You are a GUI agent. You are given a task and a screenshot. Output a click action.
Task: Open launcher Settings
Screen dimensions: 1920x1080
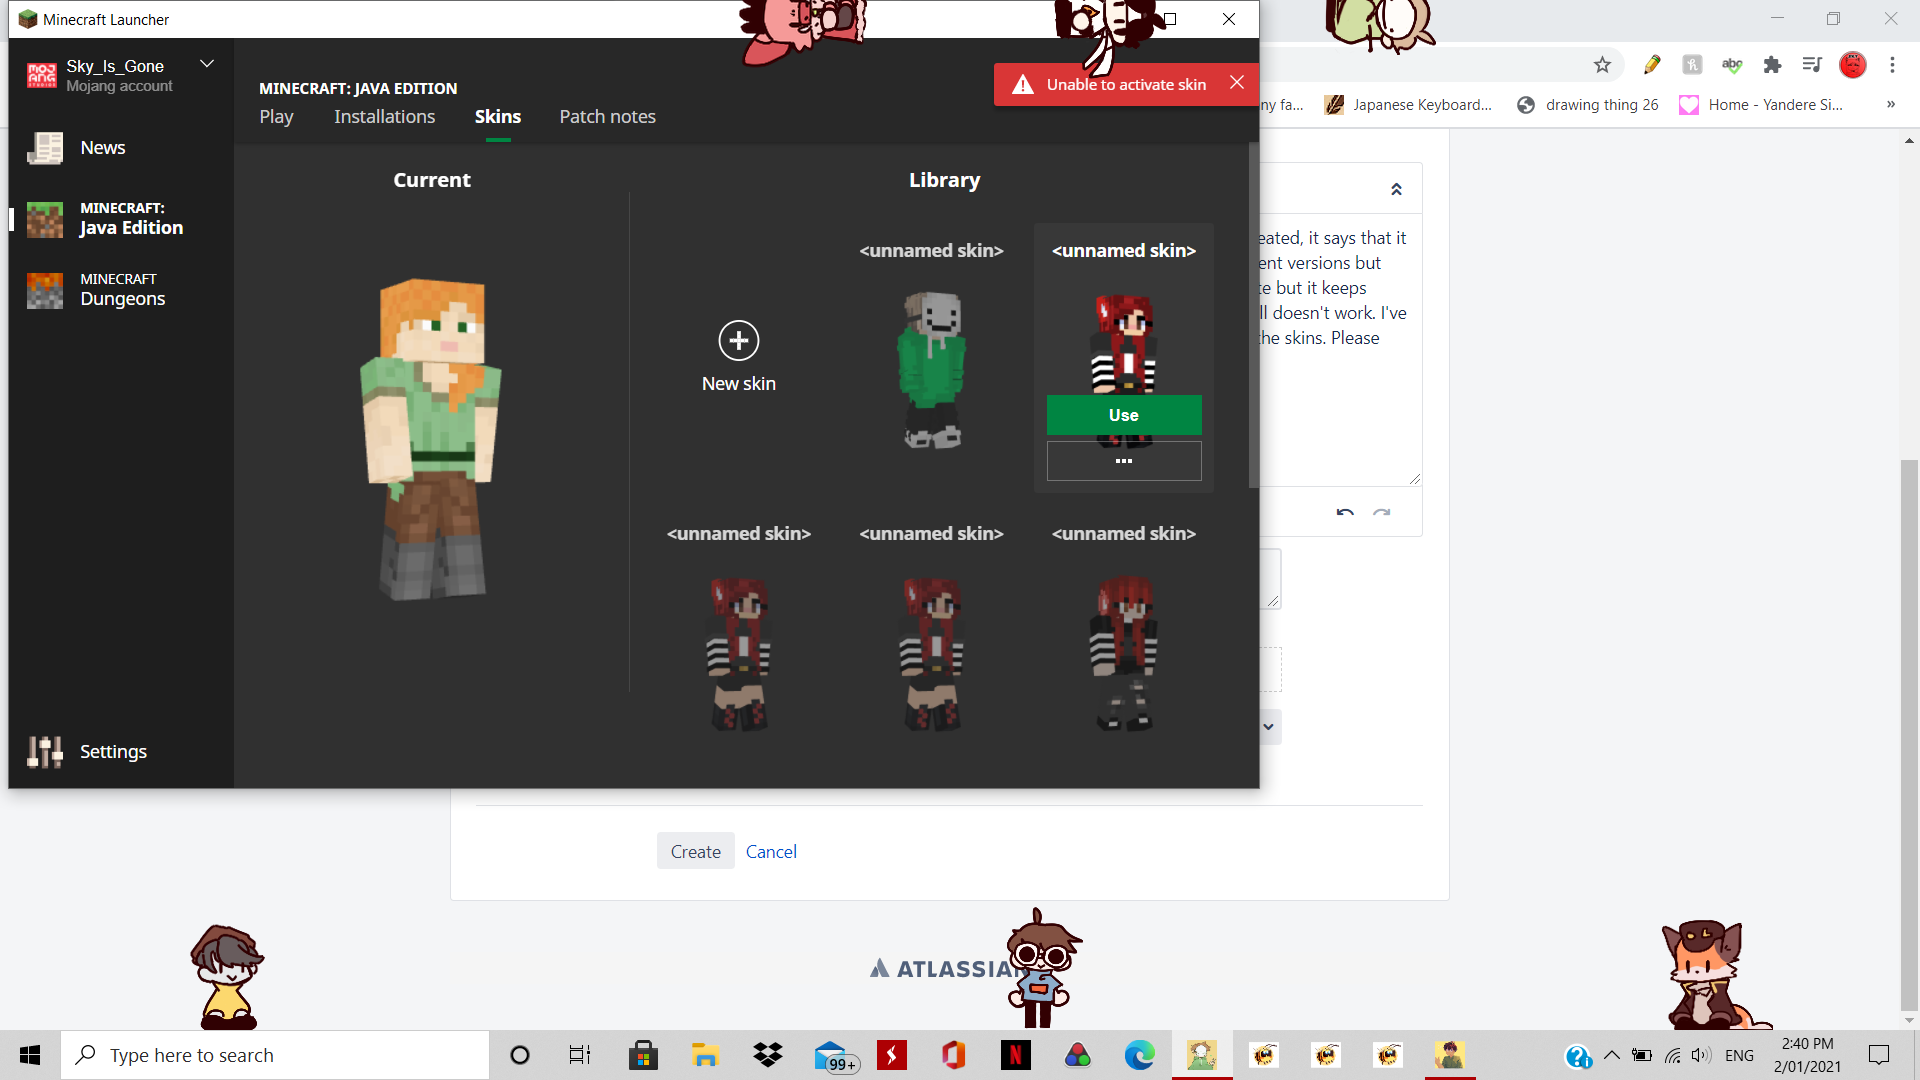point(112,751)
